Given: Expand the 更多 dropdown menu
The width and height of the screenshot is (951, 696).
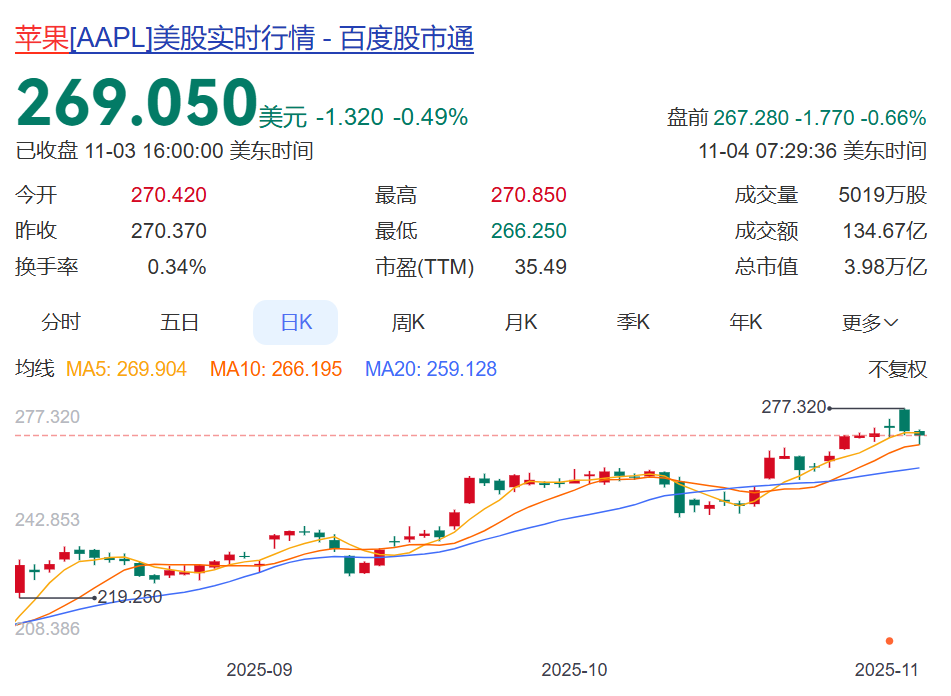Looking at the screenshot, I should [870, 323].
